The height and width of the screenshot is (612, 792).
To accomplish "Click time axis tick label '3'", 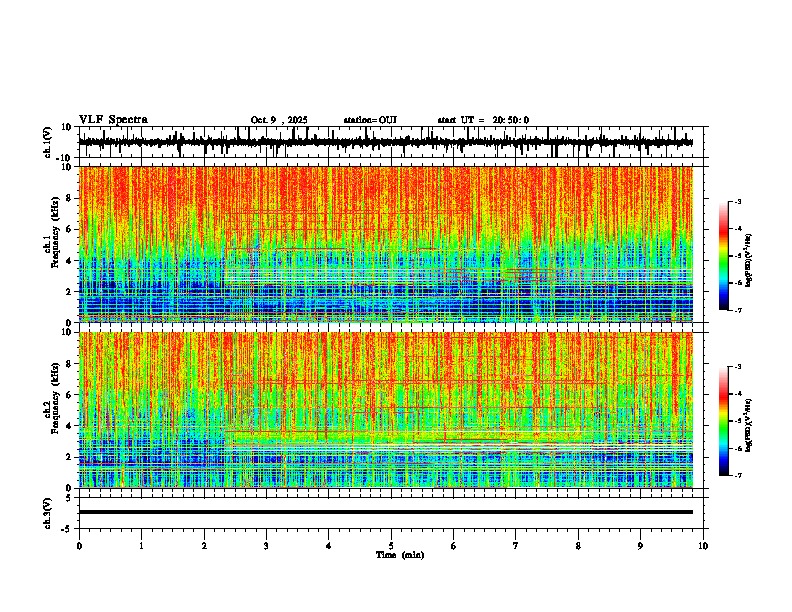I will point(266,546).
